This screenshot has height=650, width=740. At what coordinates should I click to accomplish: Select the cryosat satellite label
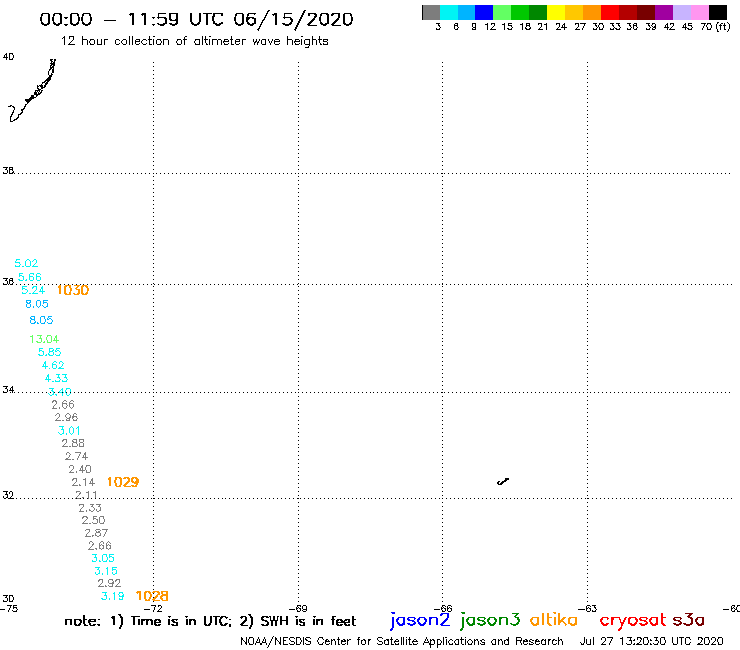coord(633,620)
